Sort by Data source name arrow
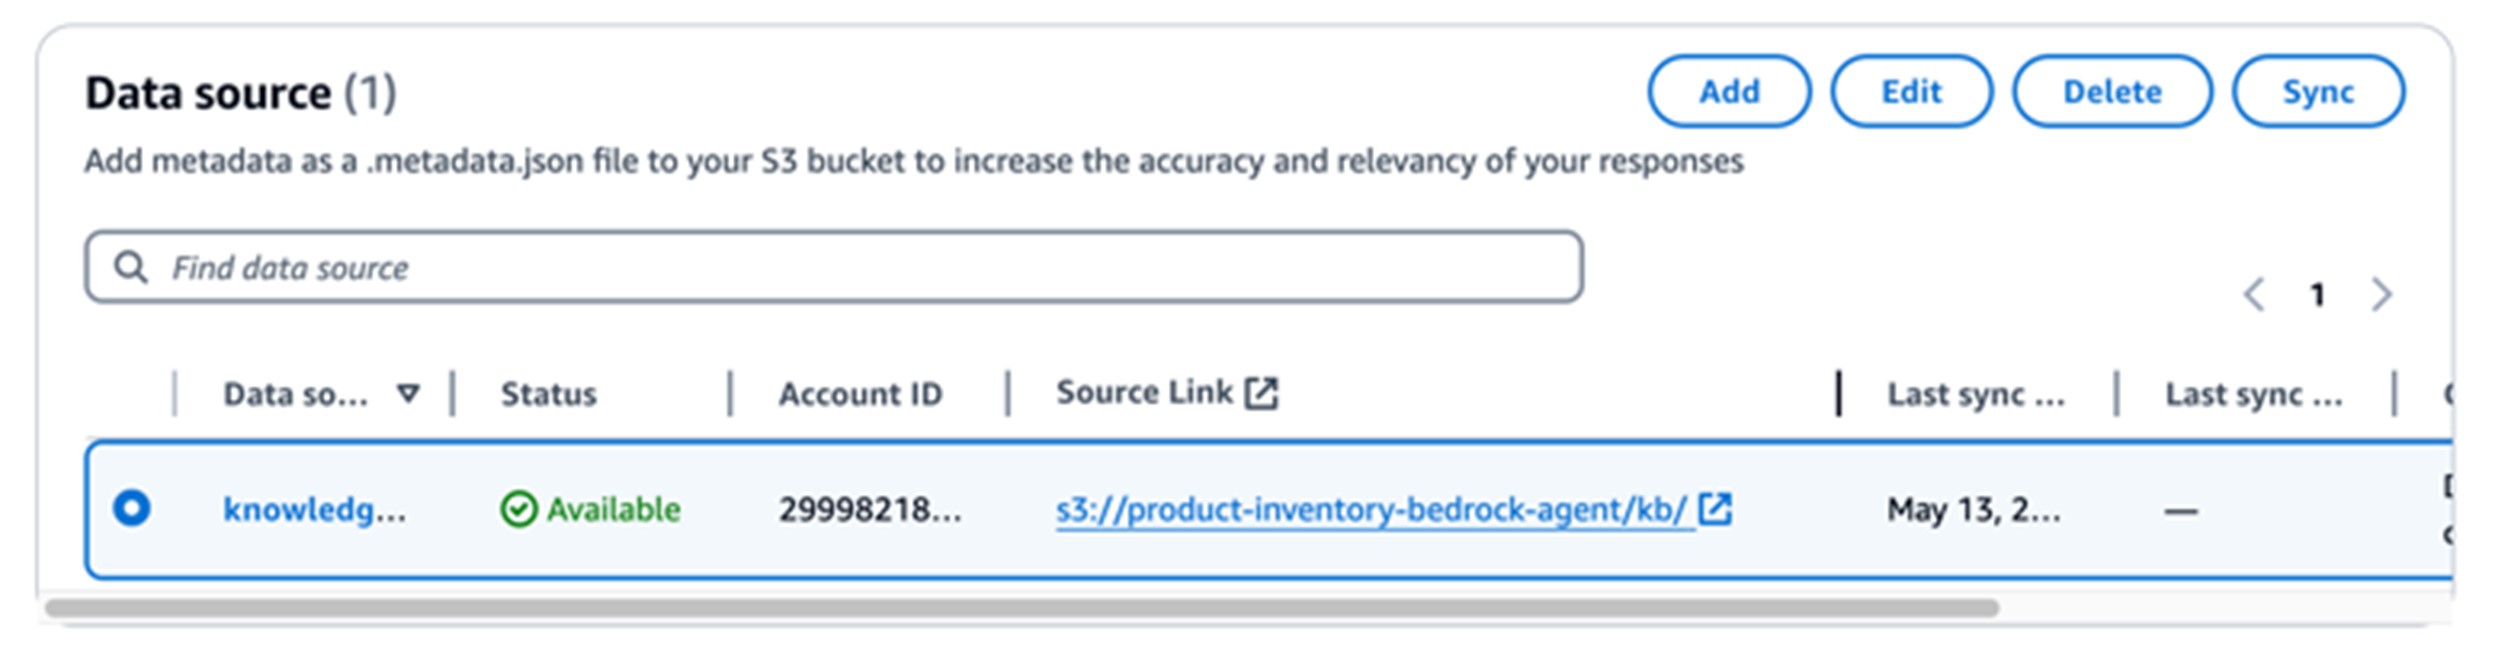This screenshot has width=2495, height=660. pos(408,393)
